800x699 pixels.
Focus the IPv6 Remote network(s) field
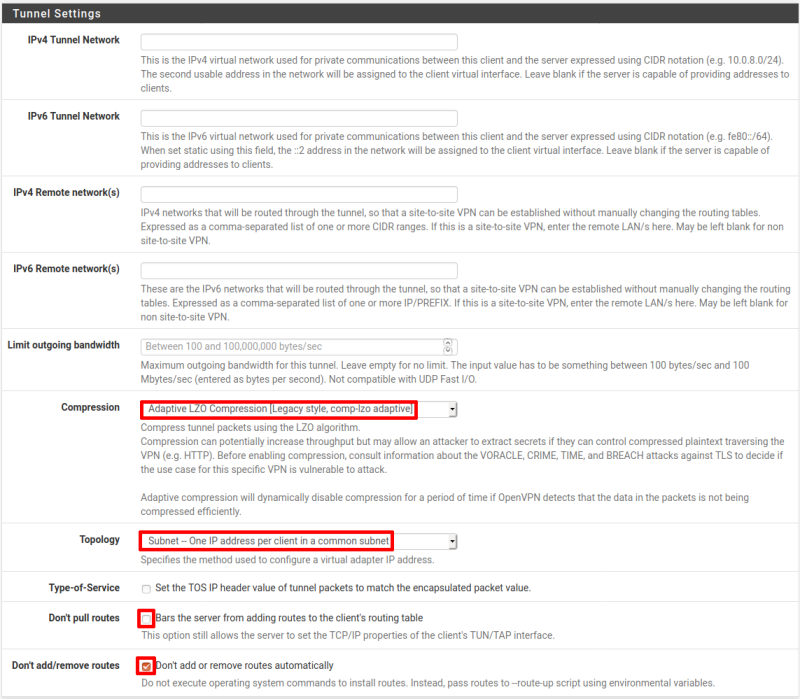(299, 270)
